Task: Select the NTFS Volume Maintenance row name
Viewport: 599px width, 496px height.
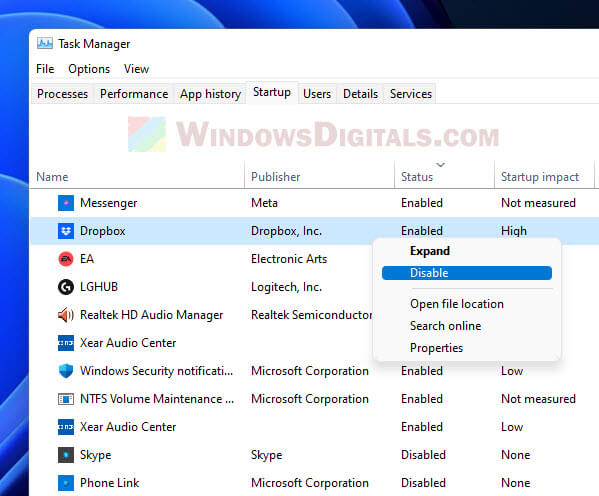Action: [x=157, y=399]
